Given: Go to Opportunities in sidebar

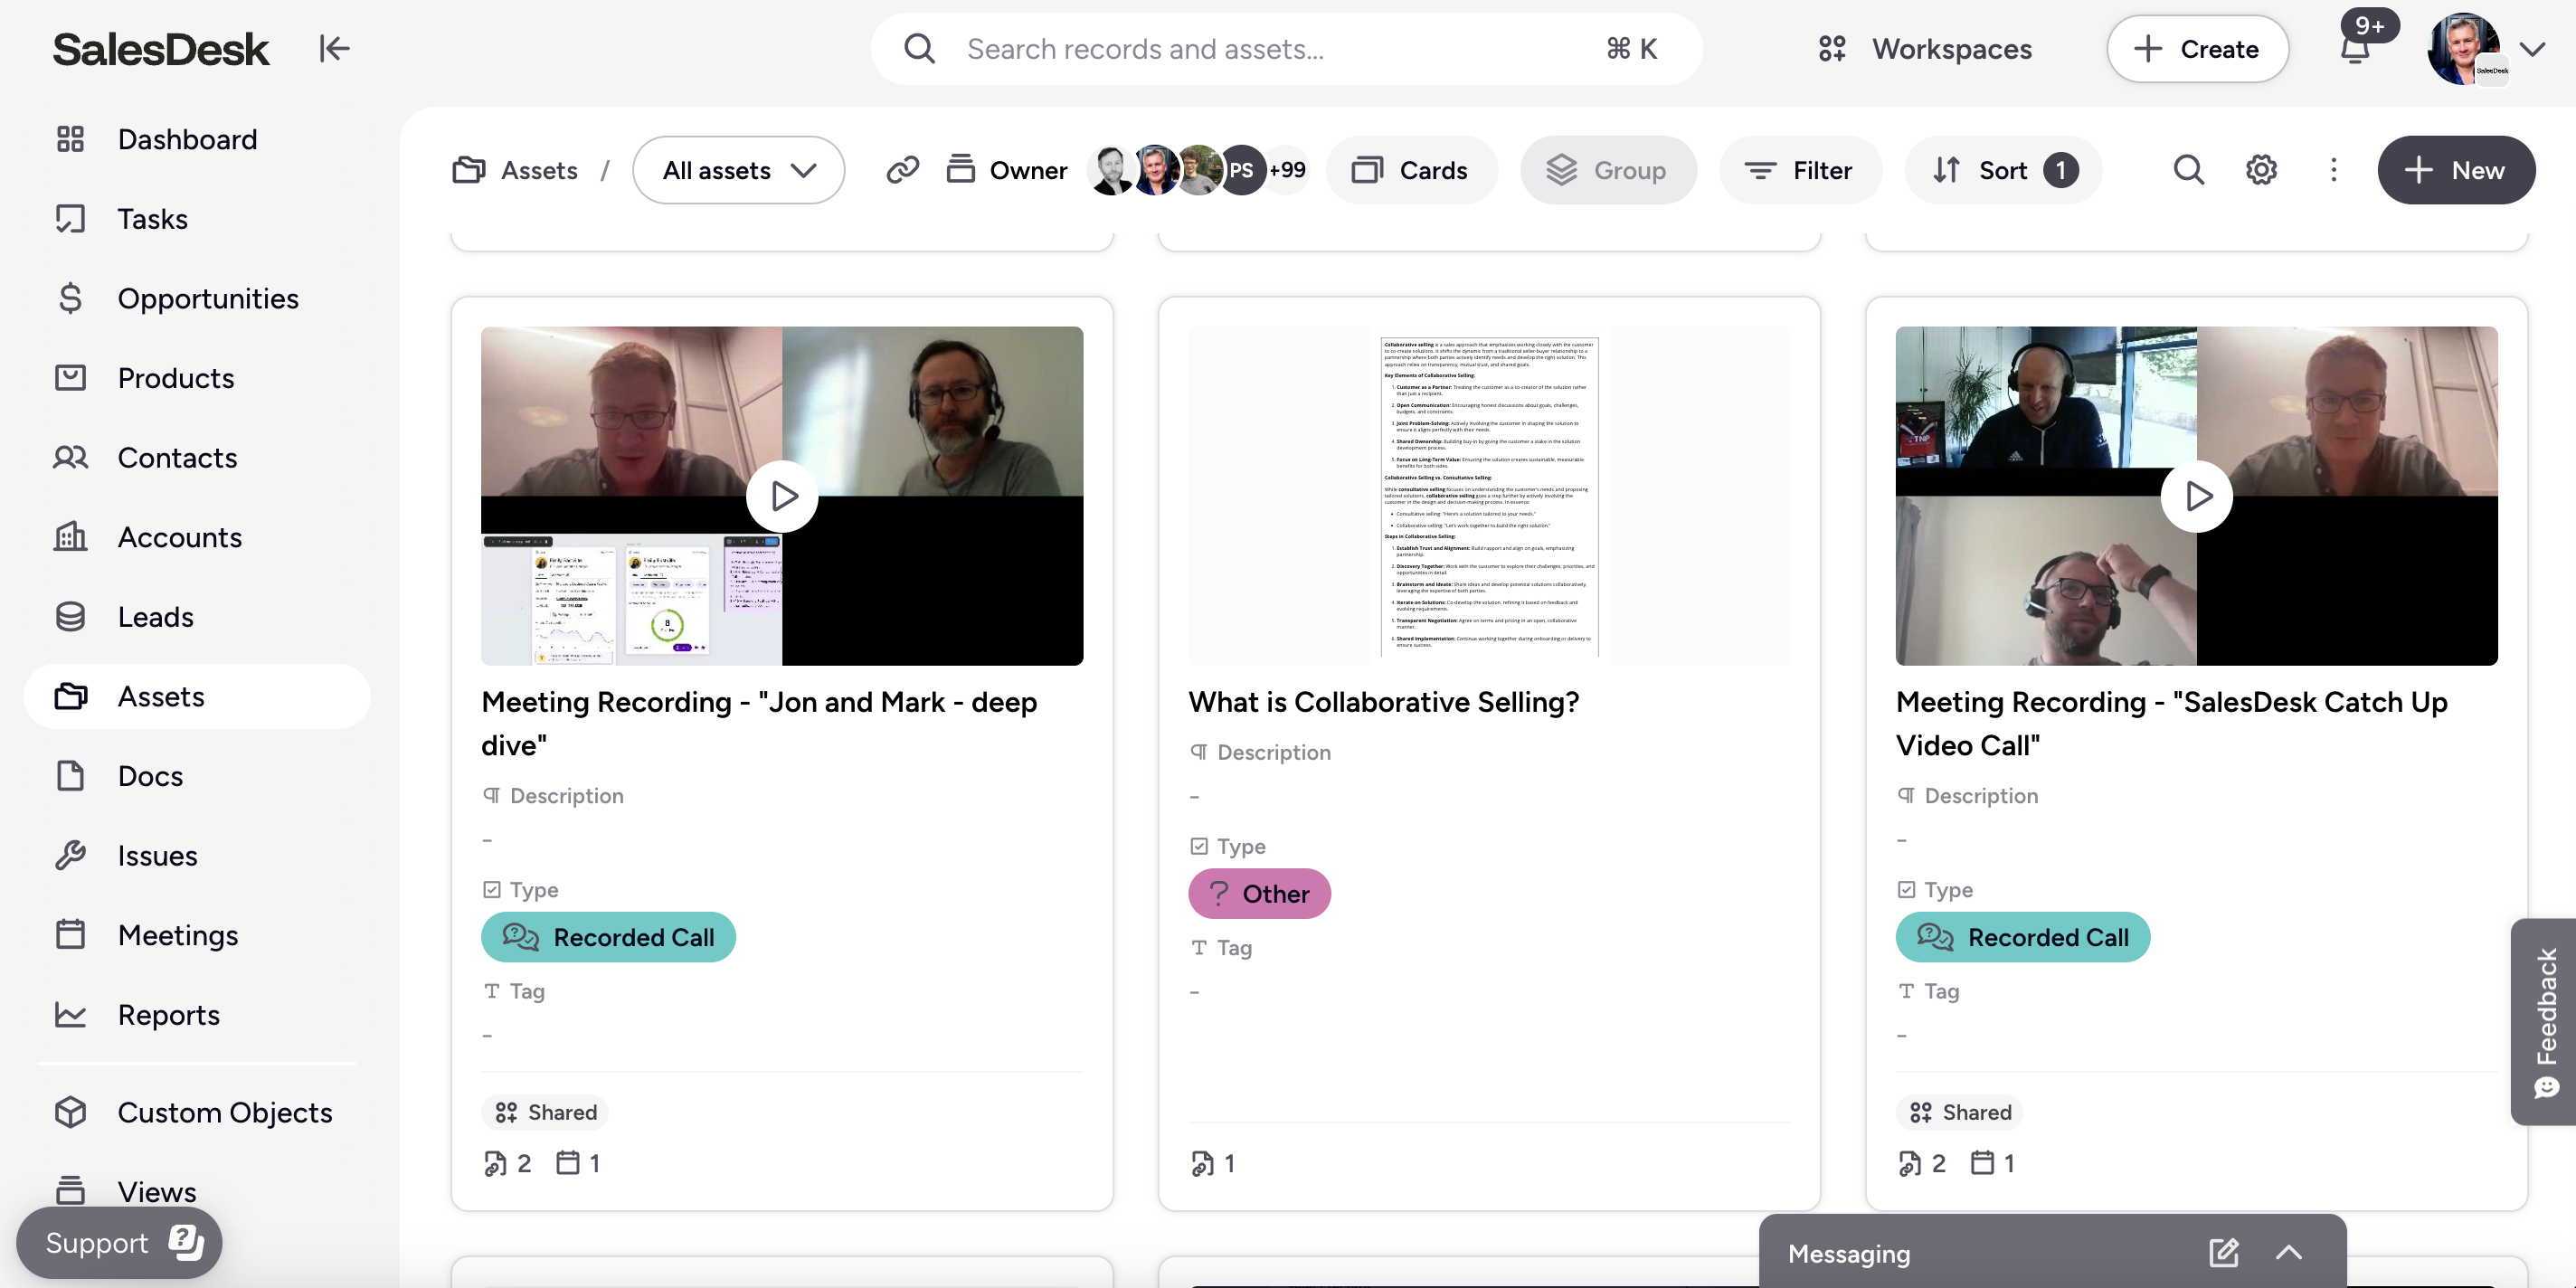Looking at the screenshot, I should (208, 298).
